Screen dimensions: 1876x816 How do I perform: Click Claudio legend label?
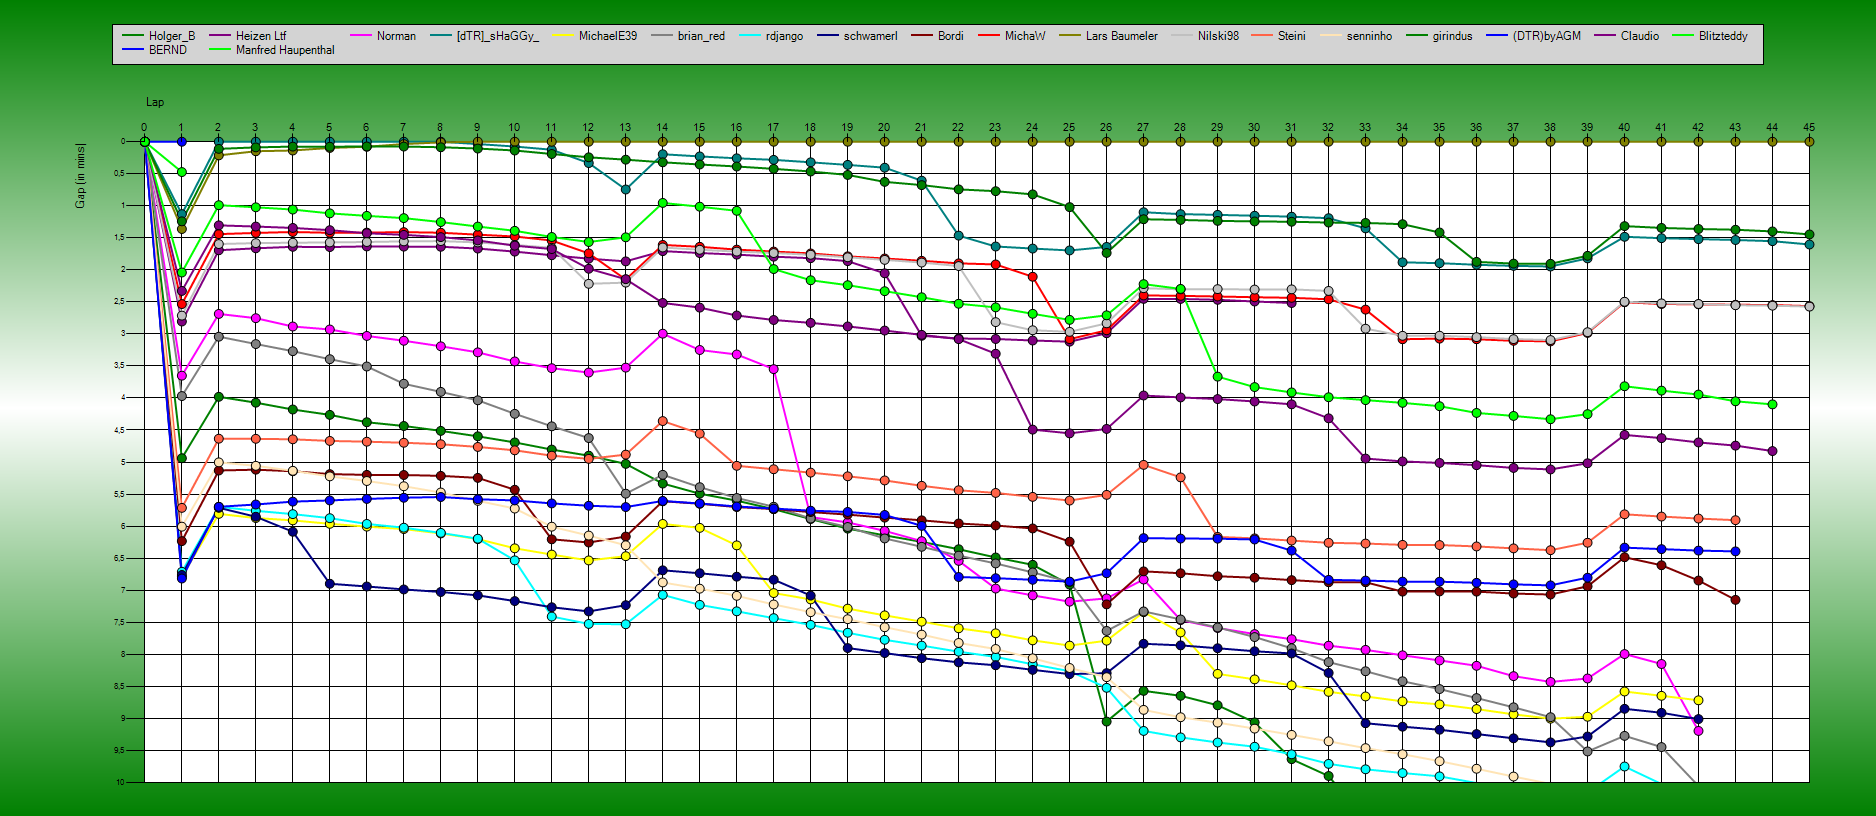click(x=1639, y=36)
